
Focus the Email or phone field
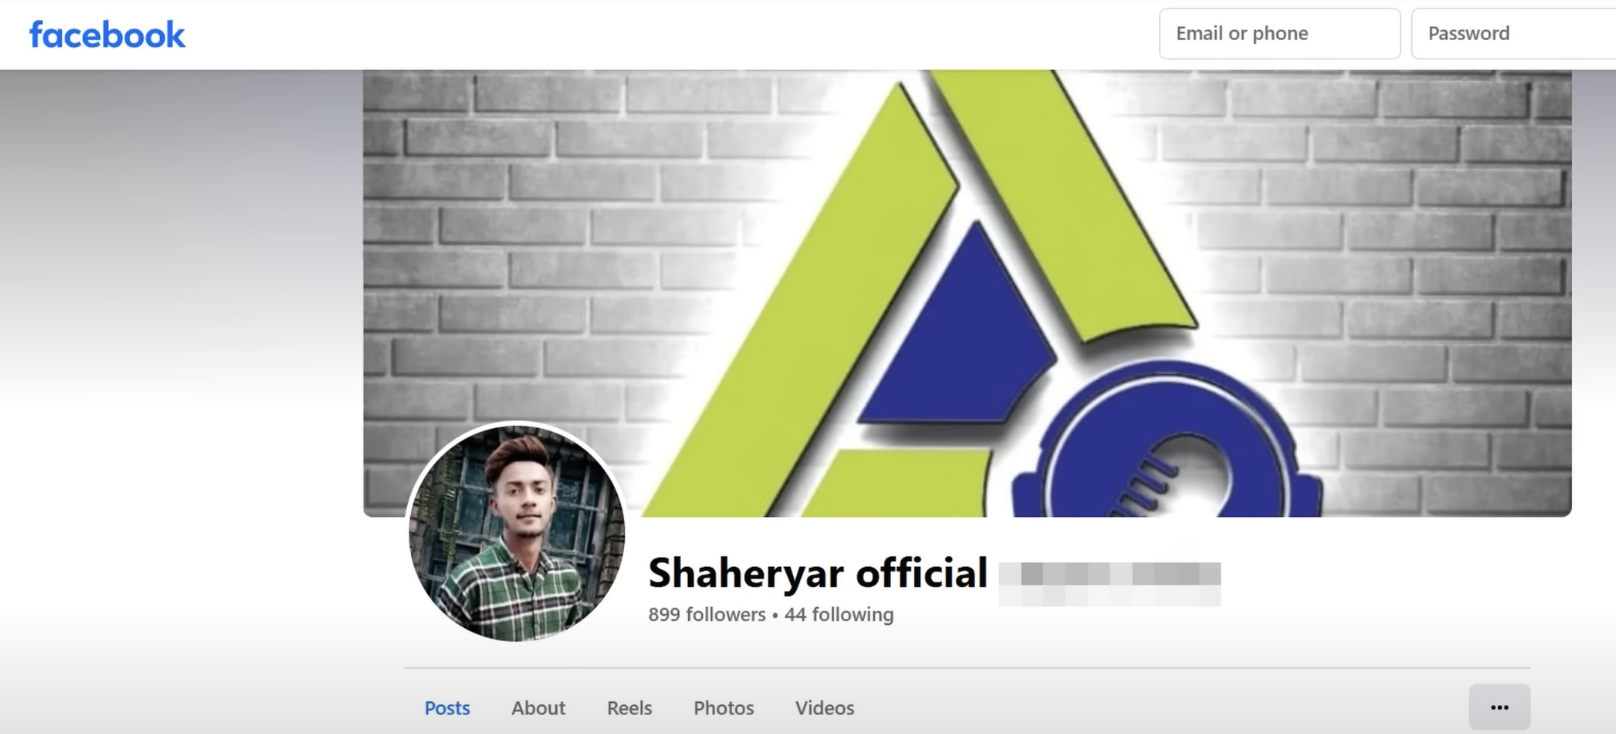pos(1279,34)
